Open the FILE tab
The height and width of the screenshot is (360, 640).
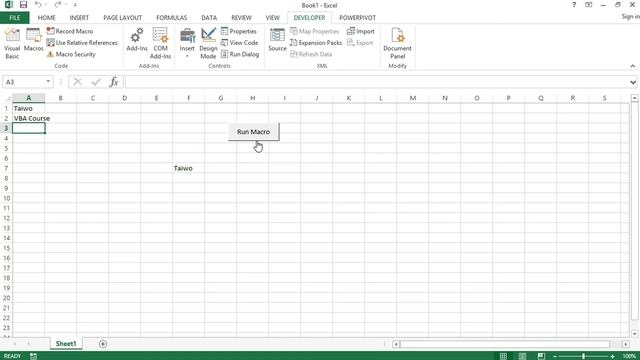coord(14,18)
